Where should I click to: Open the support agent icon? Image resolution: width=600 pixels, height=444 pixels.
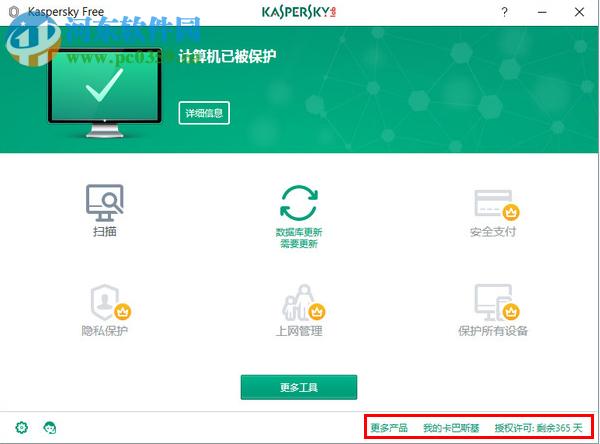point(50,427)
